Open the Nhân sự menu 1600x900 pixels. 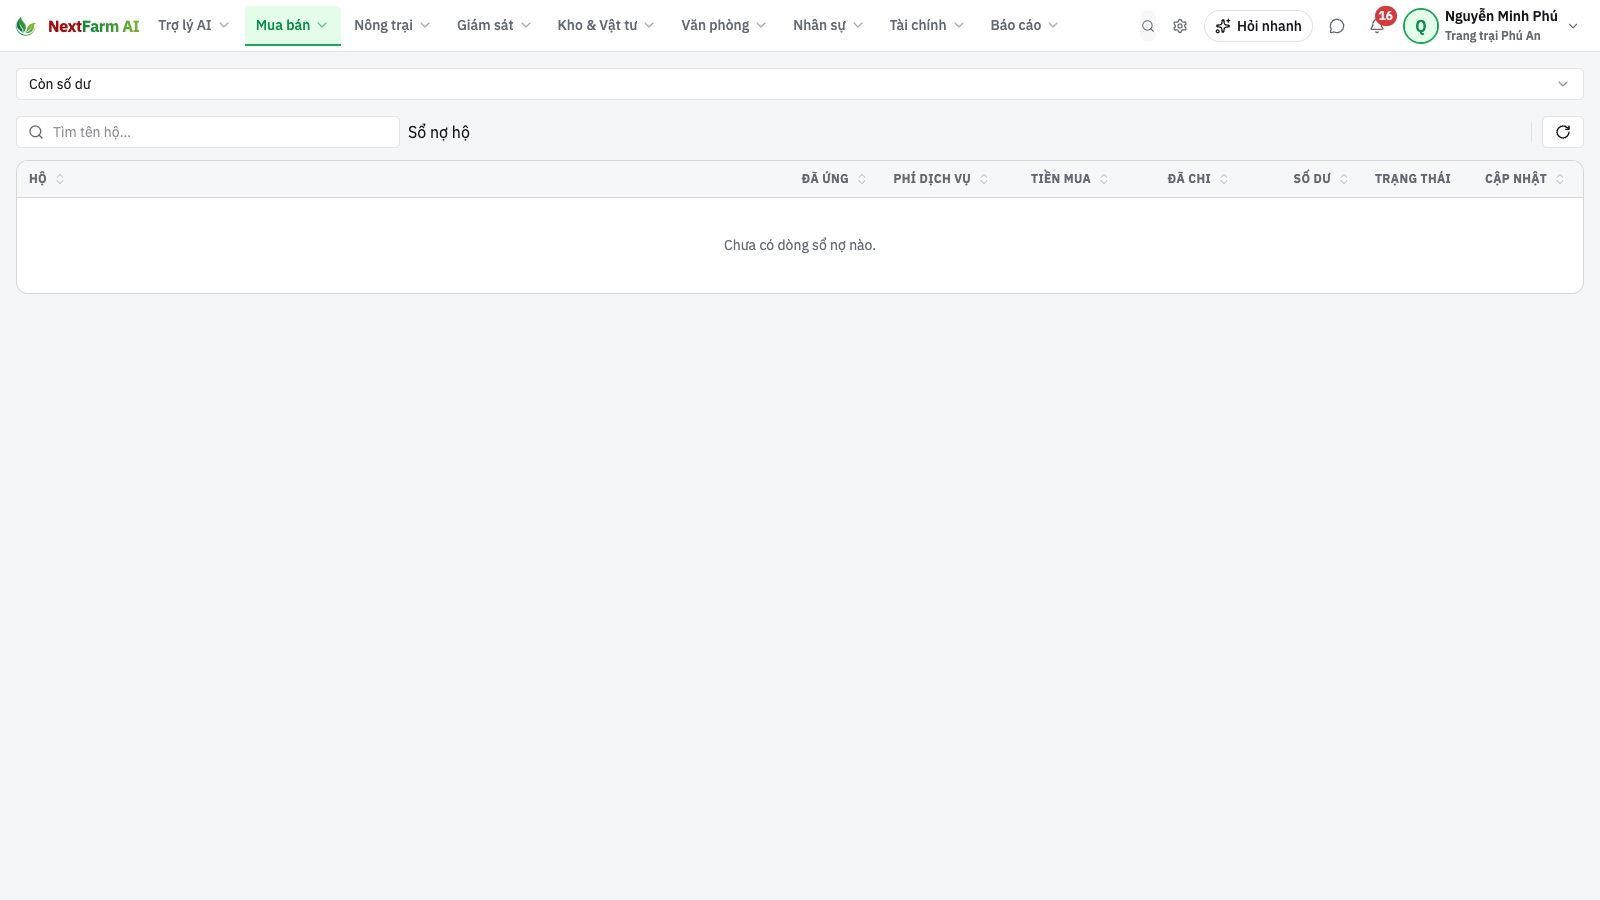[828, 26]
